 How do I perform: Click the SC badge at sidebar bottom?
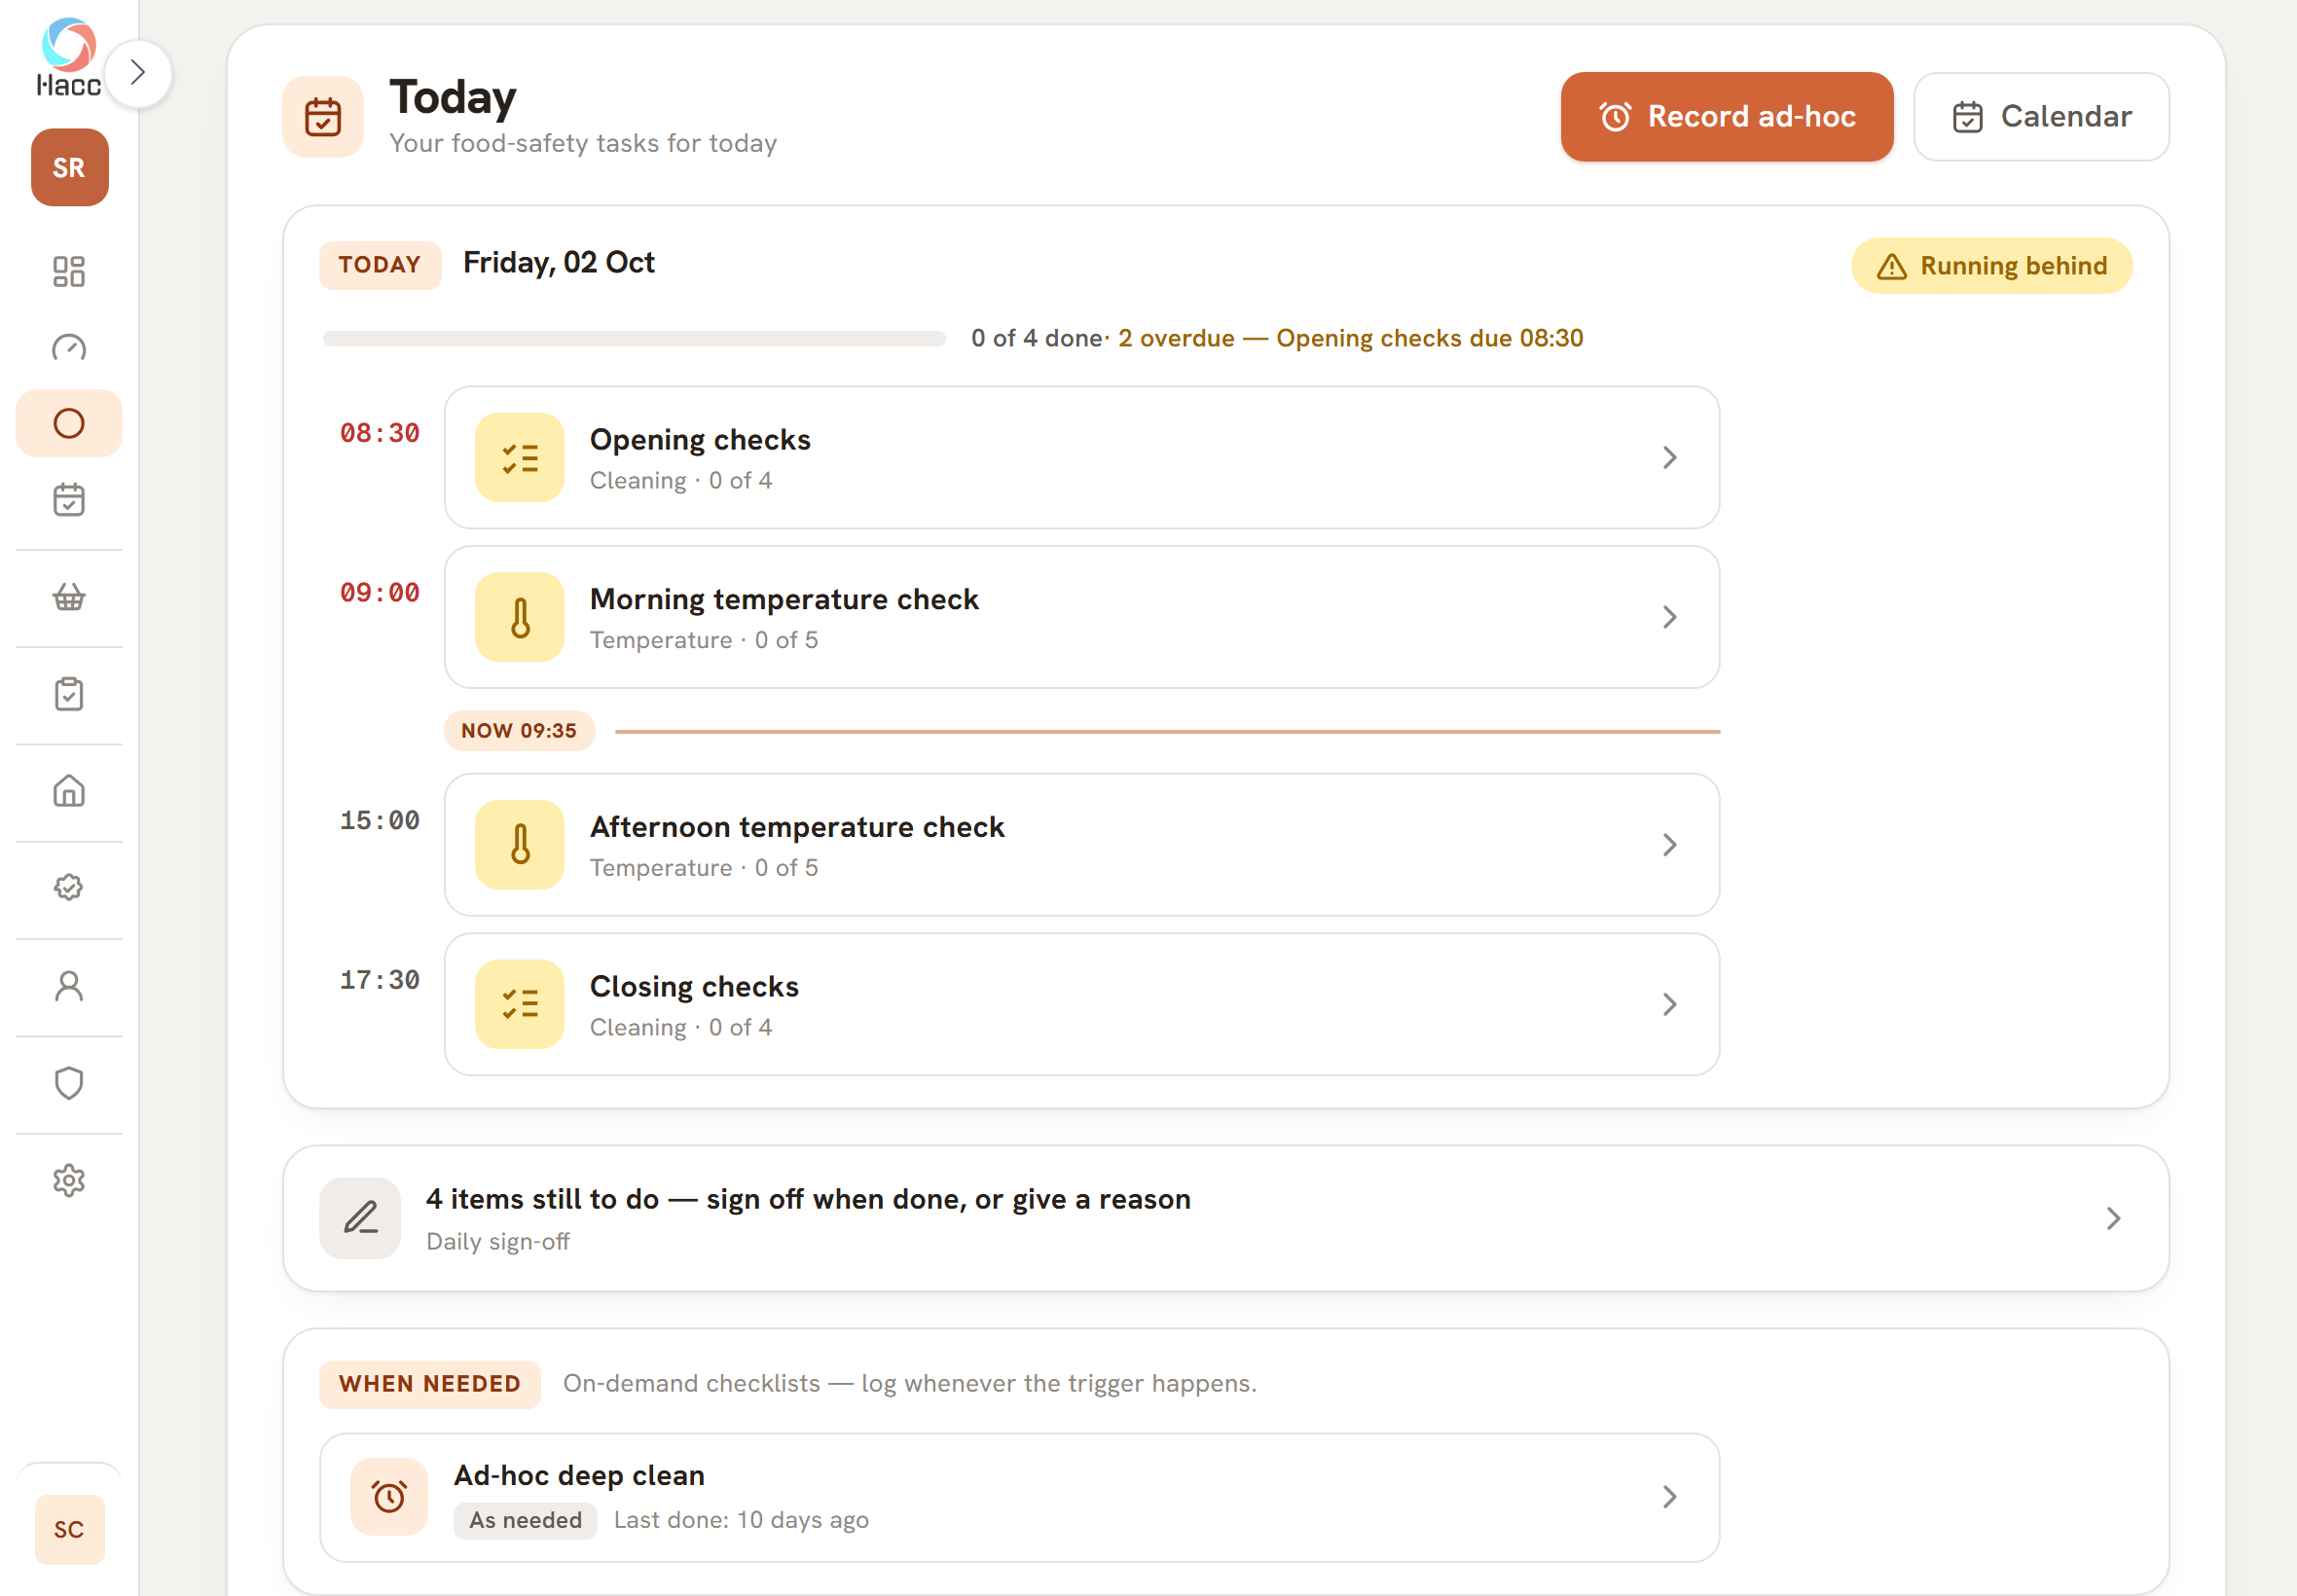[x=69, y=1529]
